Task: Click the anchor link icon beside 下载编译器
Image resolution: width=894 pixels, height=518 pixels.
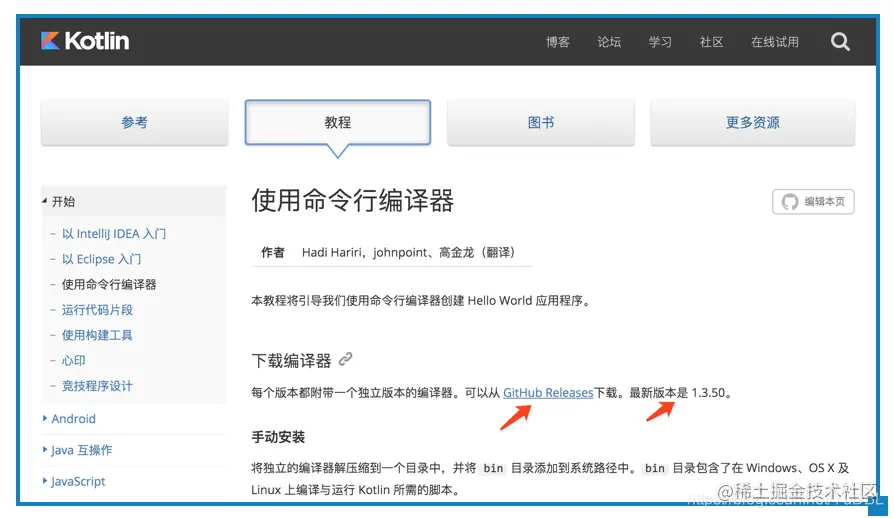Action: (x=346, y=360)
